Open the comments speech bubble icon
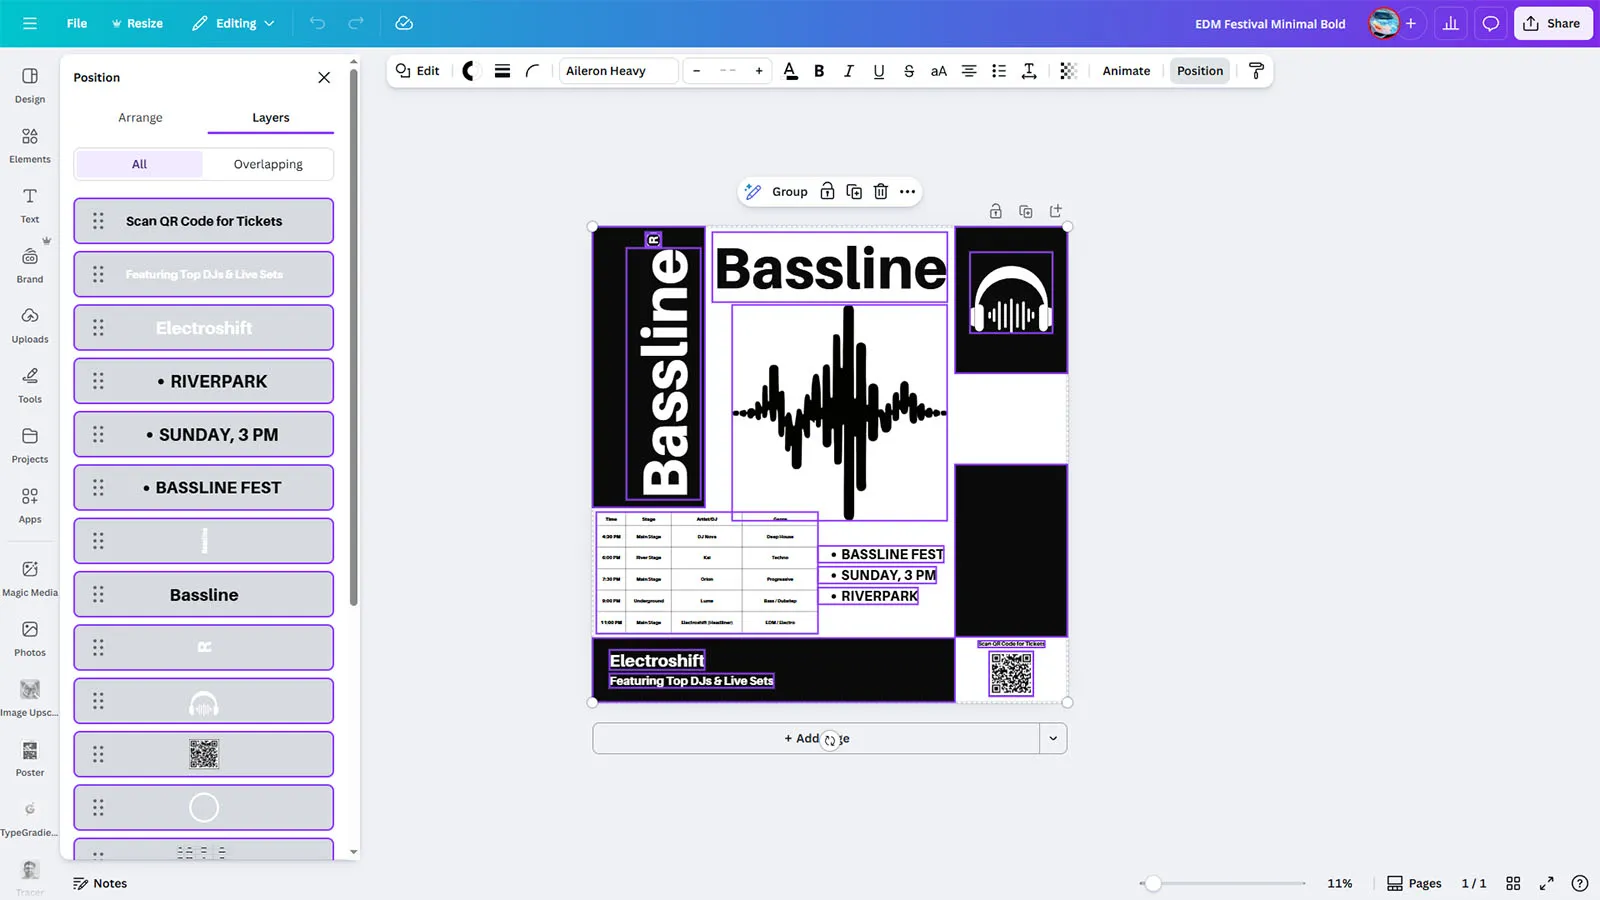The image size is (1600, 900). [x=1490, y=24]
